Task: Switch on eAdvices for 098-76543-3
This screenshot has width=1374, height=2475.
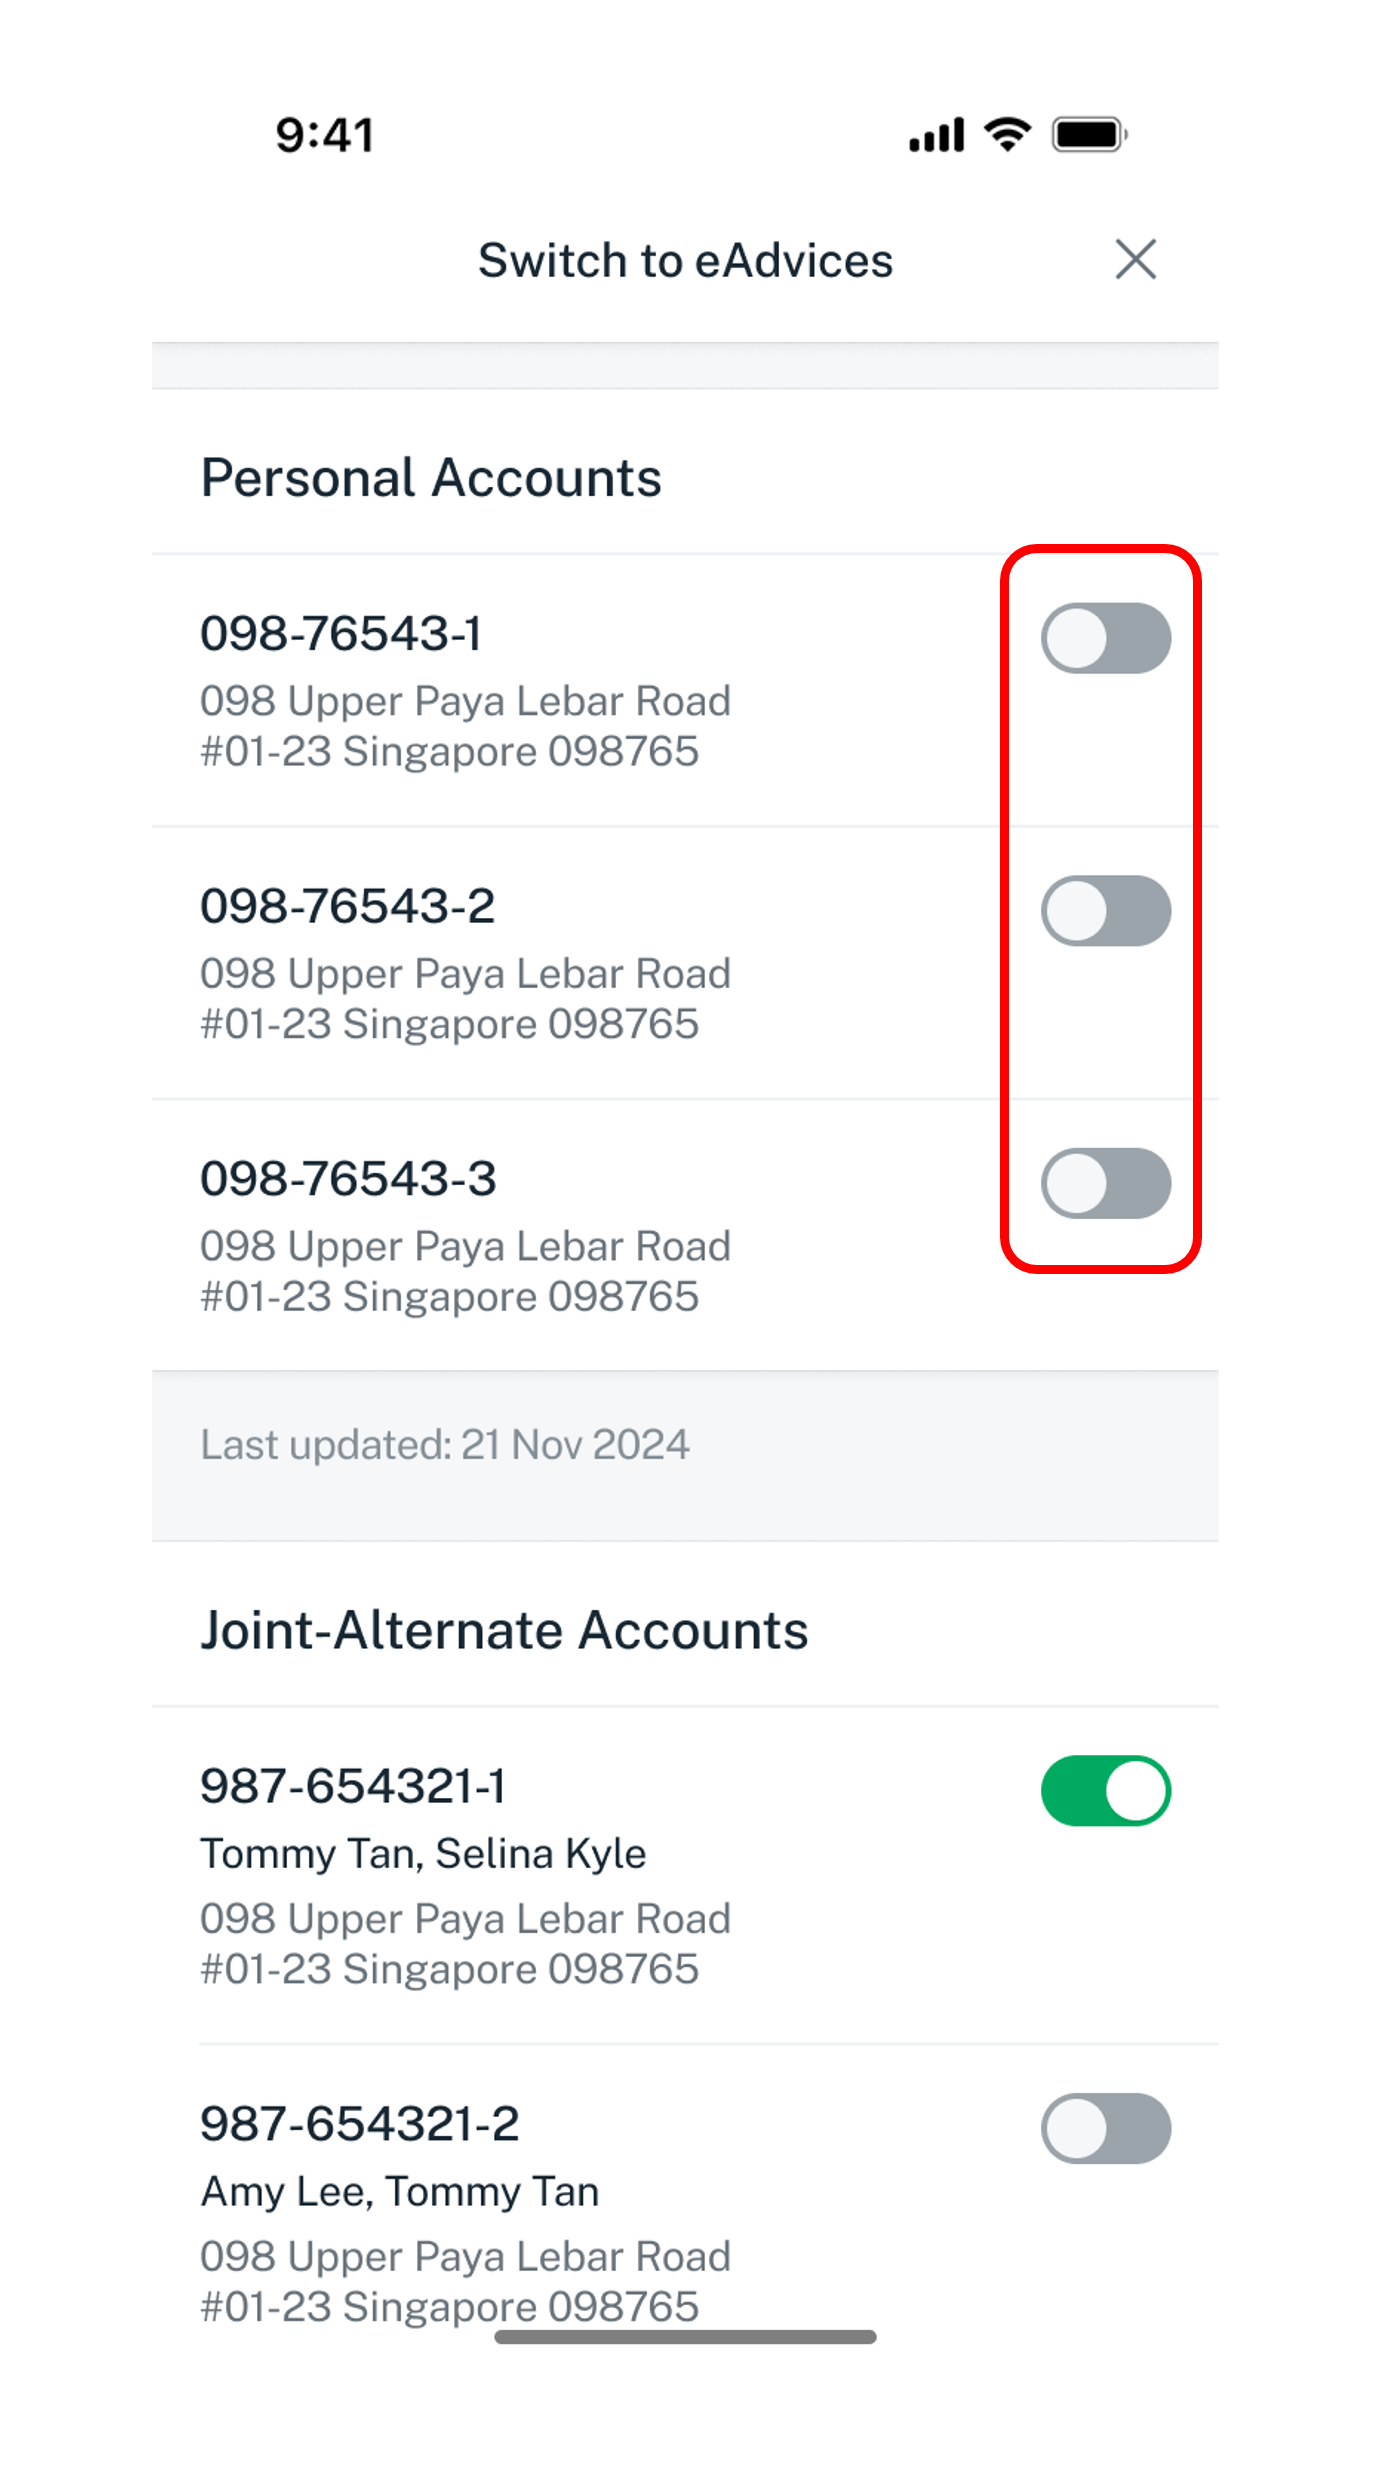Action: click(x=1106, y=1183)
